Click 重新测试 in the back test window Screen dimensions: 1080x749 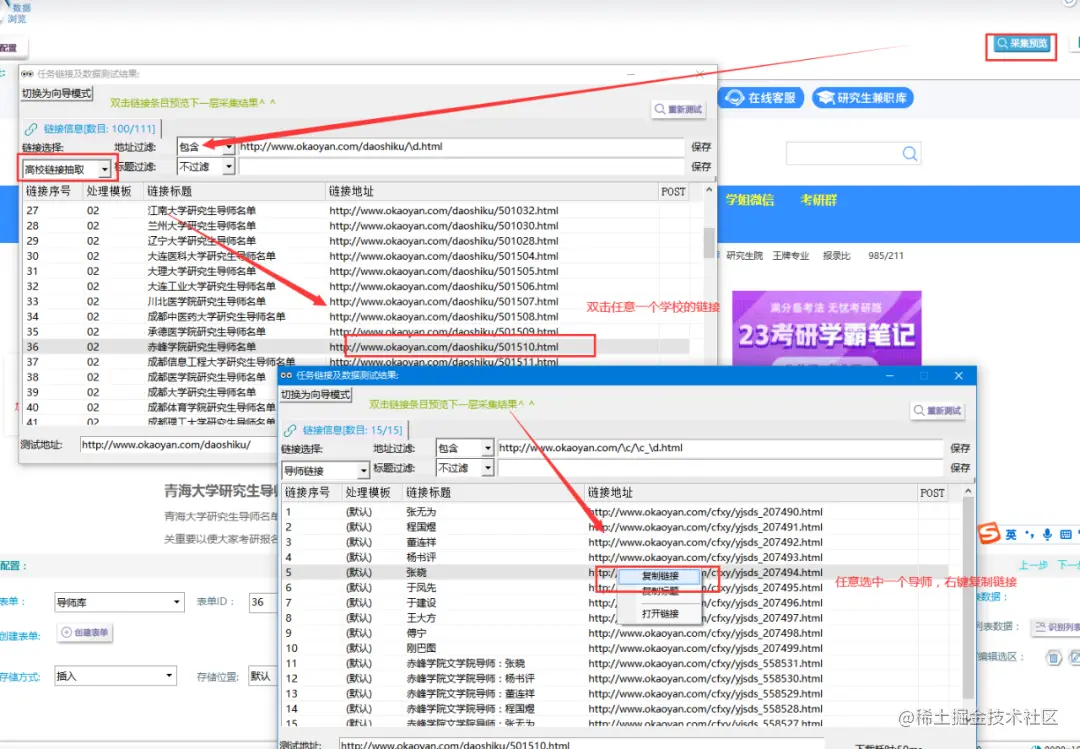point(679,109)
